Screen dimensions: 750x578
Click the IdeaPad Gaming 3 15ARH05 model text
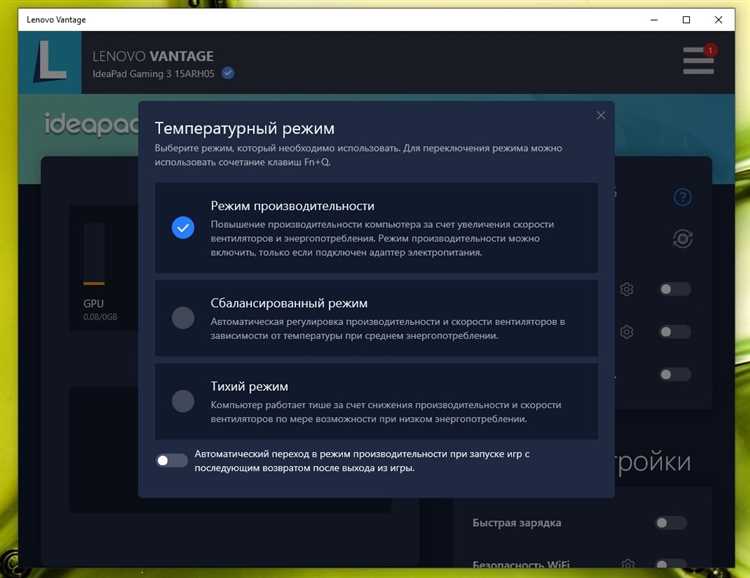tap(153, 74)
